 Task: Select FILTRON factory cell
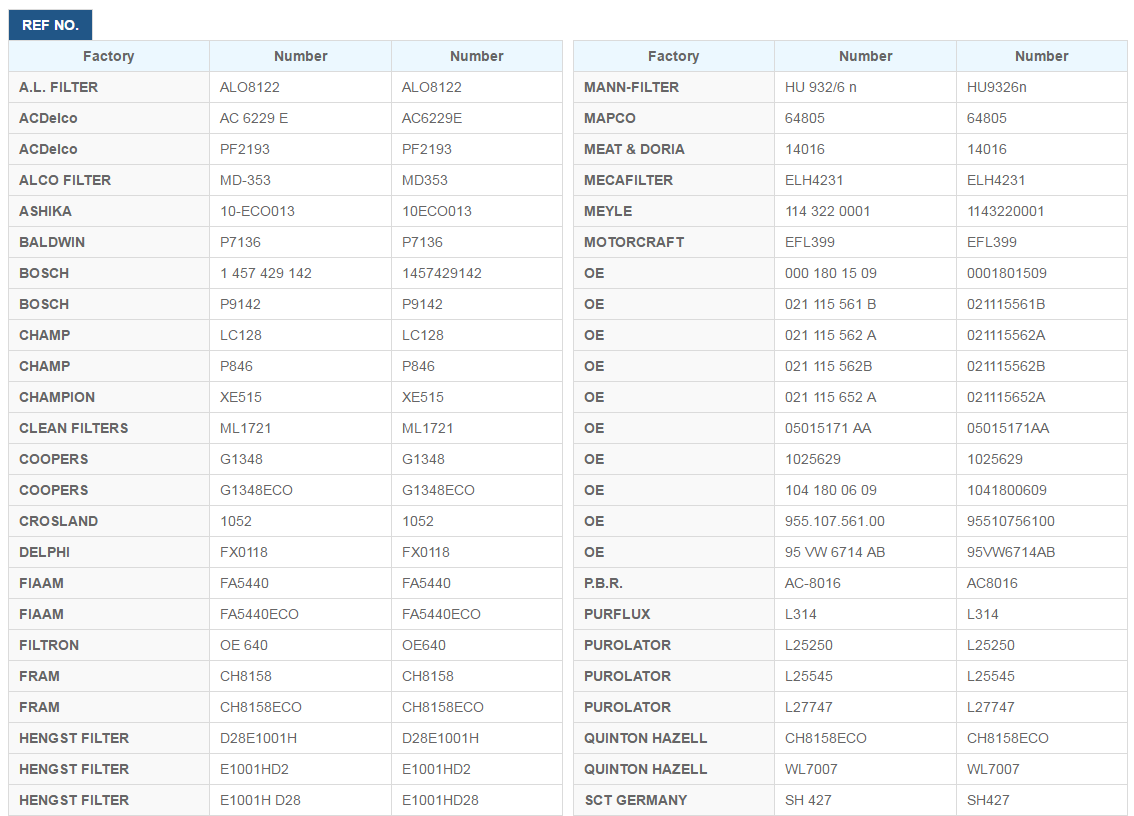pos(109,645)
